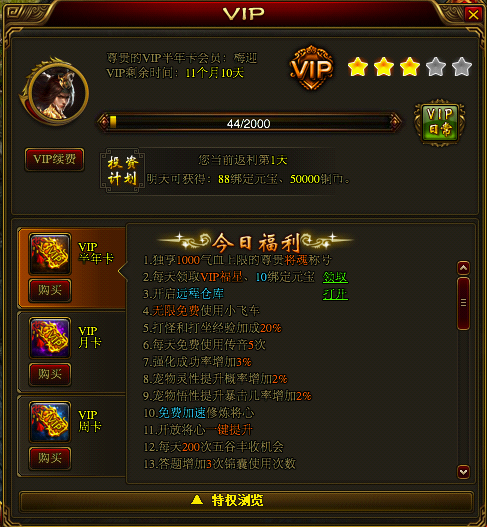
Task: Open the 投资计划 investment plan icon
Action: (x=123, y=171)
